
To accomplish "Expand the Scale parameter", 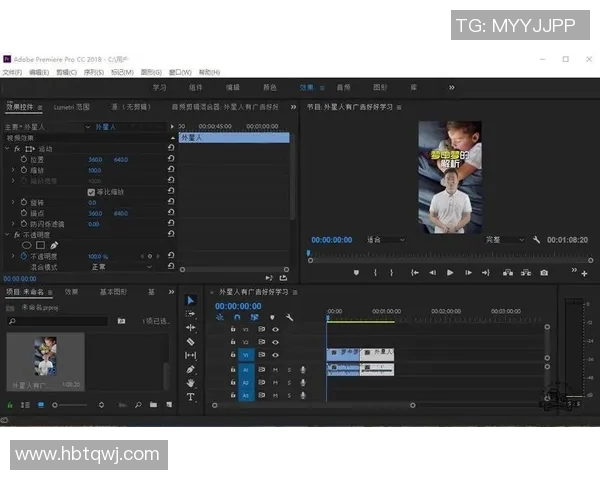I will [x=13, y=170].
